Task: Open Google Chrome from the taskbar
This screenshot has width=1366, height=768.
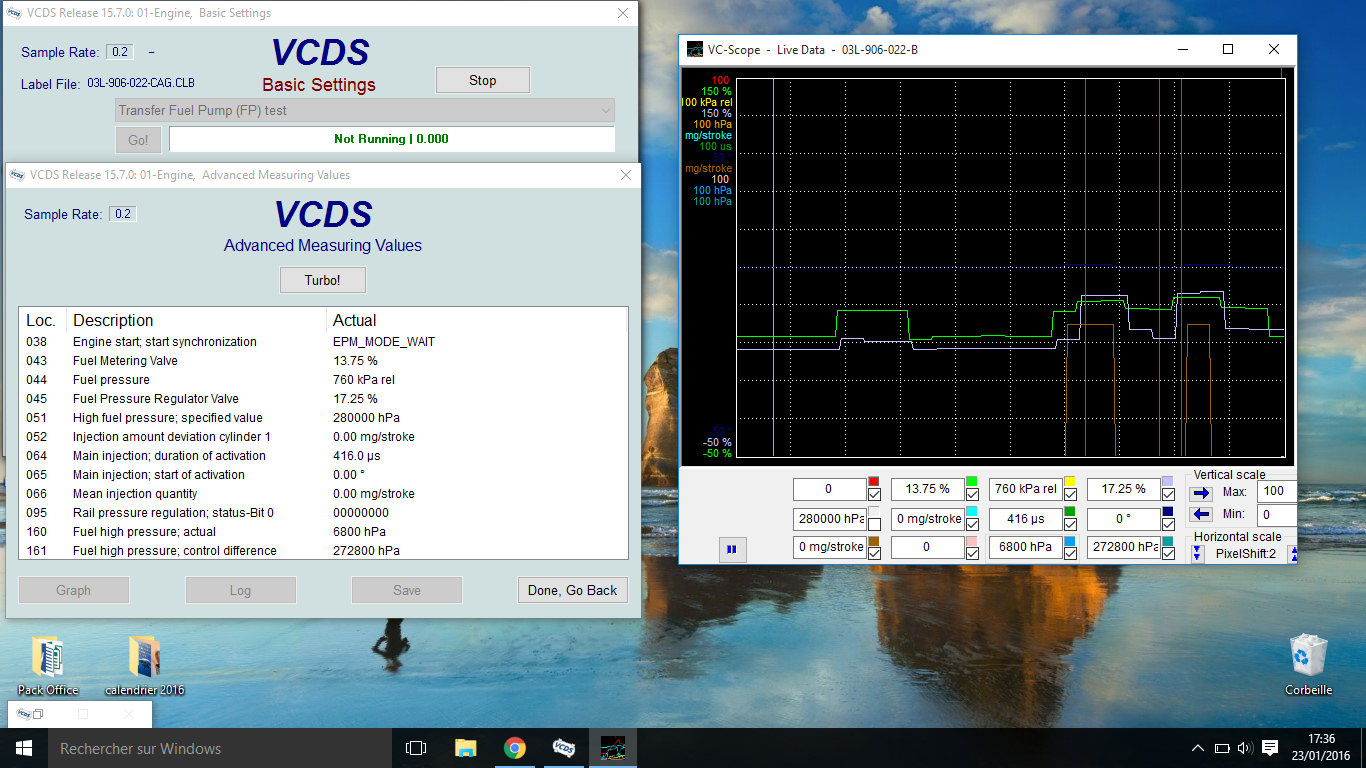Action: point(515,748)
